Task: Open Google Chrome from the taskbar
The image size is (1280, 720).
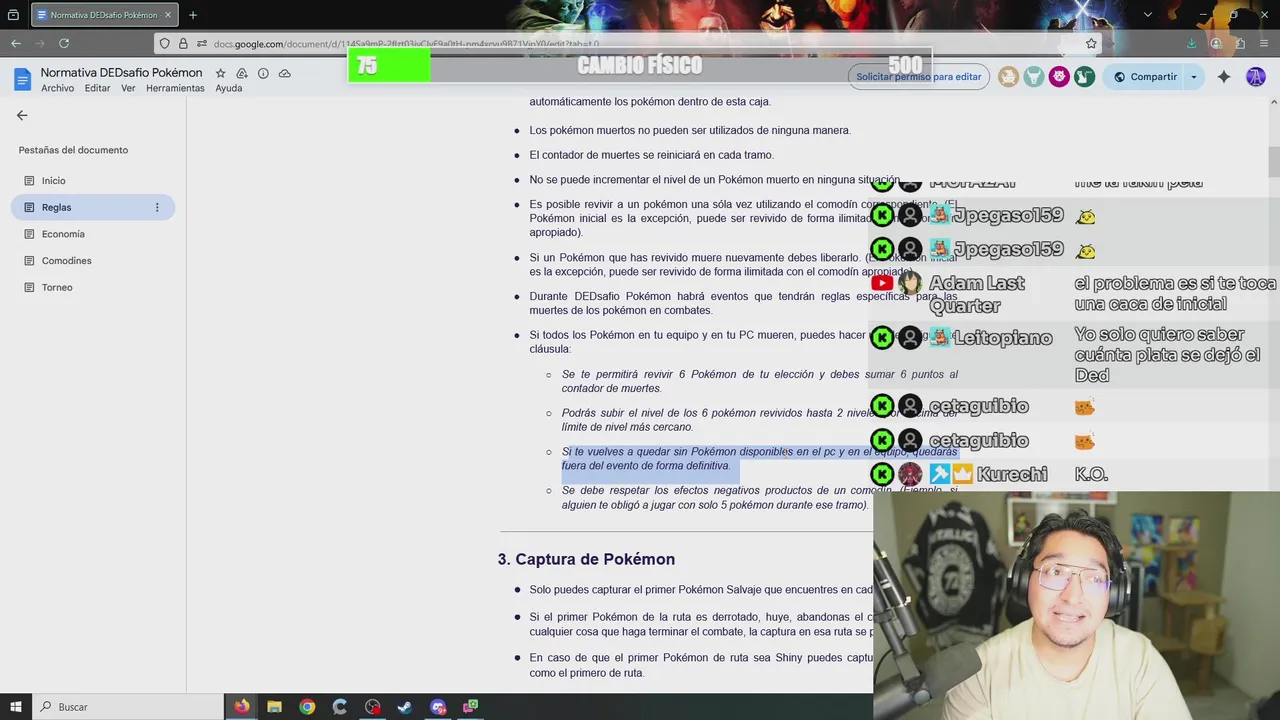Action: [x=307, y=707]
